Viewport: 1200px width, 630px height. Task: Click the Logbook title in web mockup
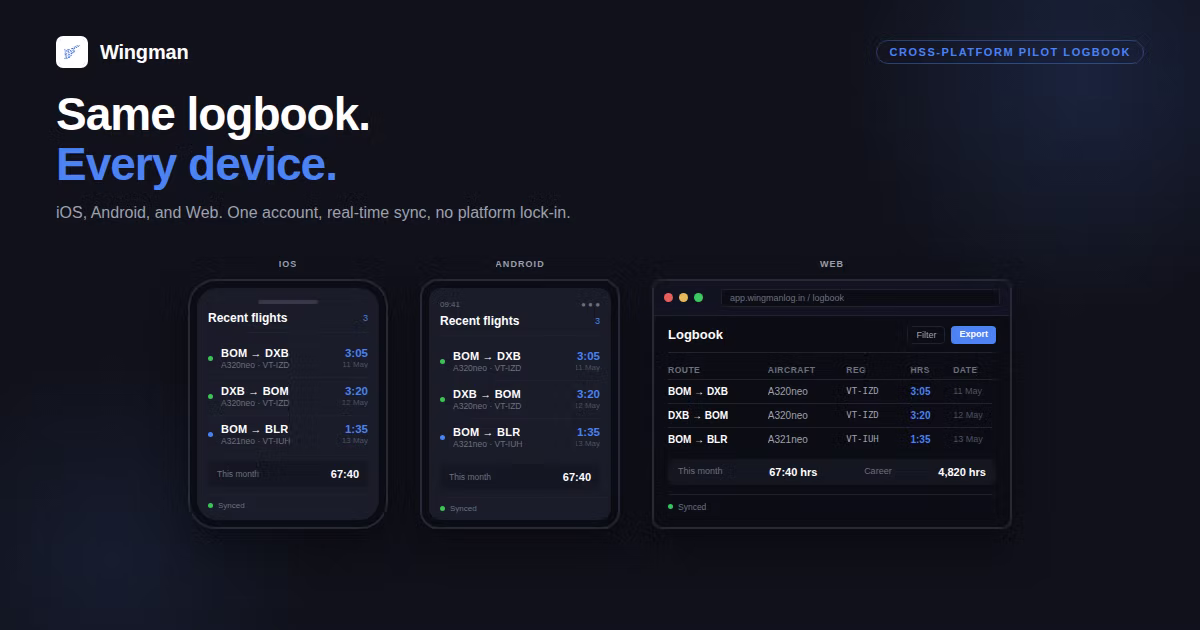click(x=695, y=335)
